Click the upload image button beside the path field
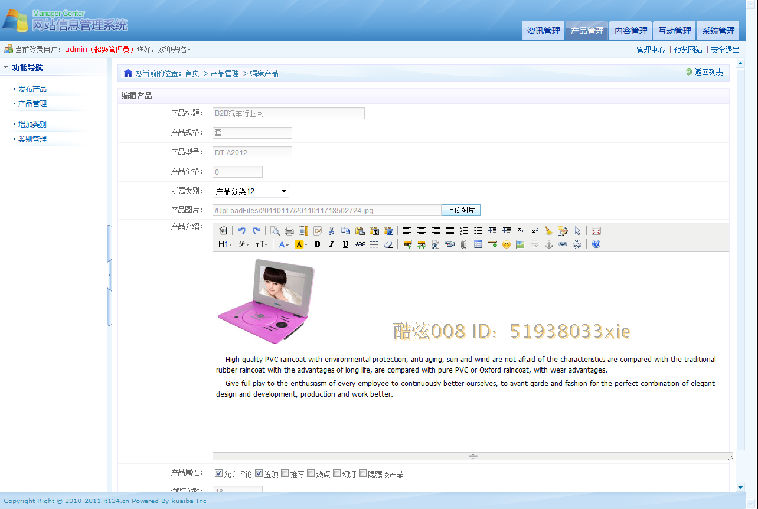The image size is (758, 509). pos(461,210)
